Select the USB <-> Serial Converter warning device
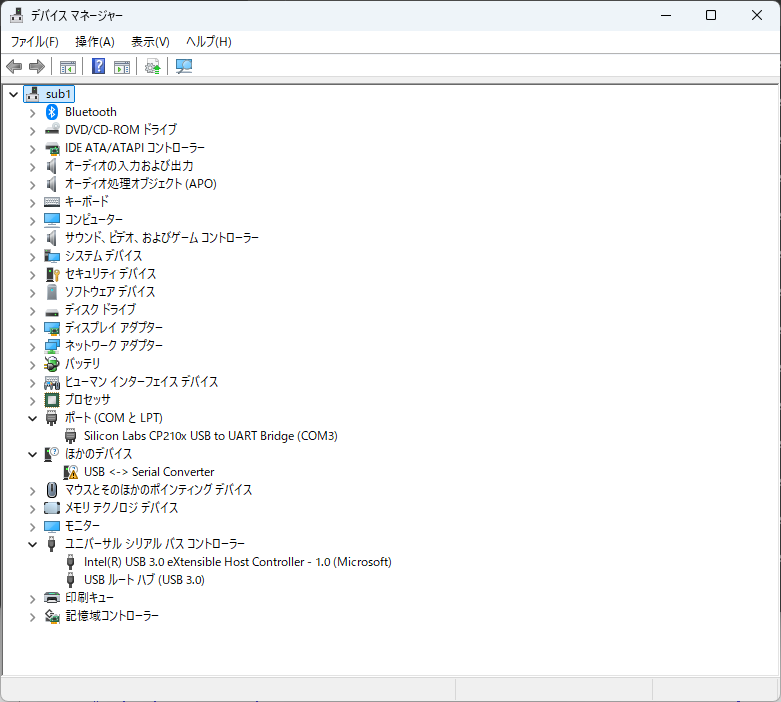 pyautogui.click(x=149, y=472)
